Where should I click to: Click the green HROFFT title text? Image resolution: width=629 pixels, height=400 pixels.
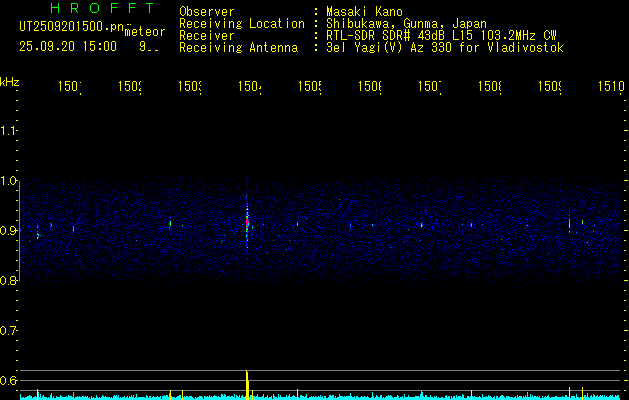102,8
